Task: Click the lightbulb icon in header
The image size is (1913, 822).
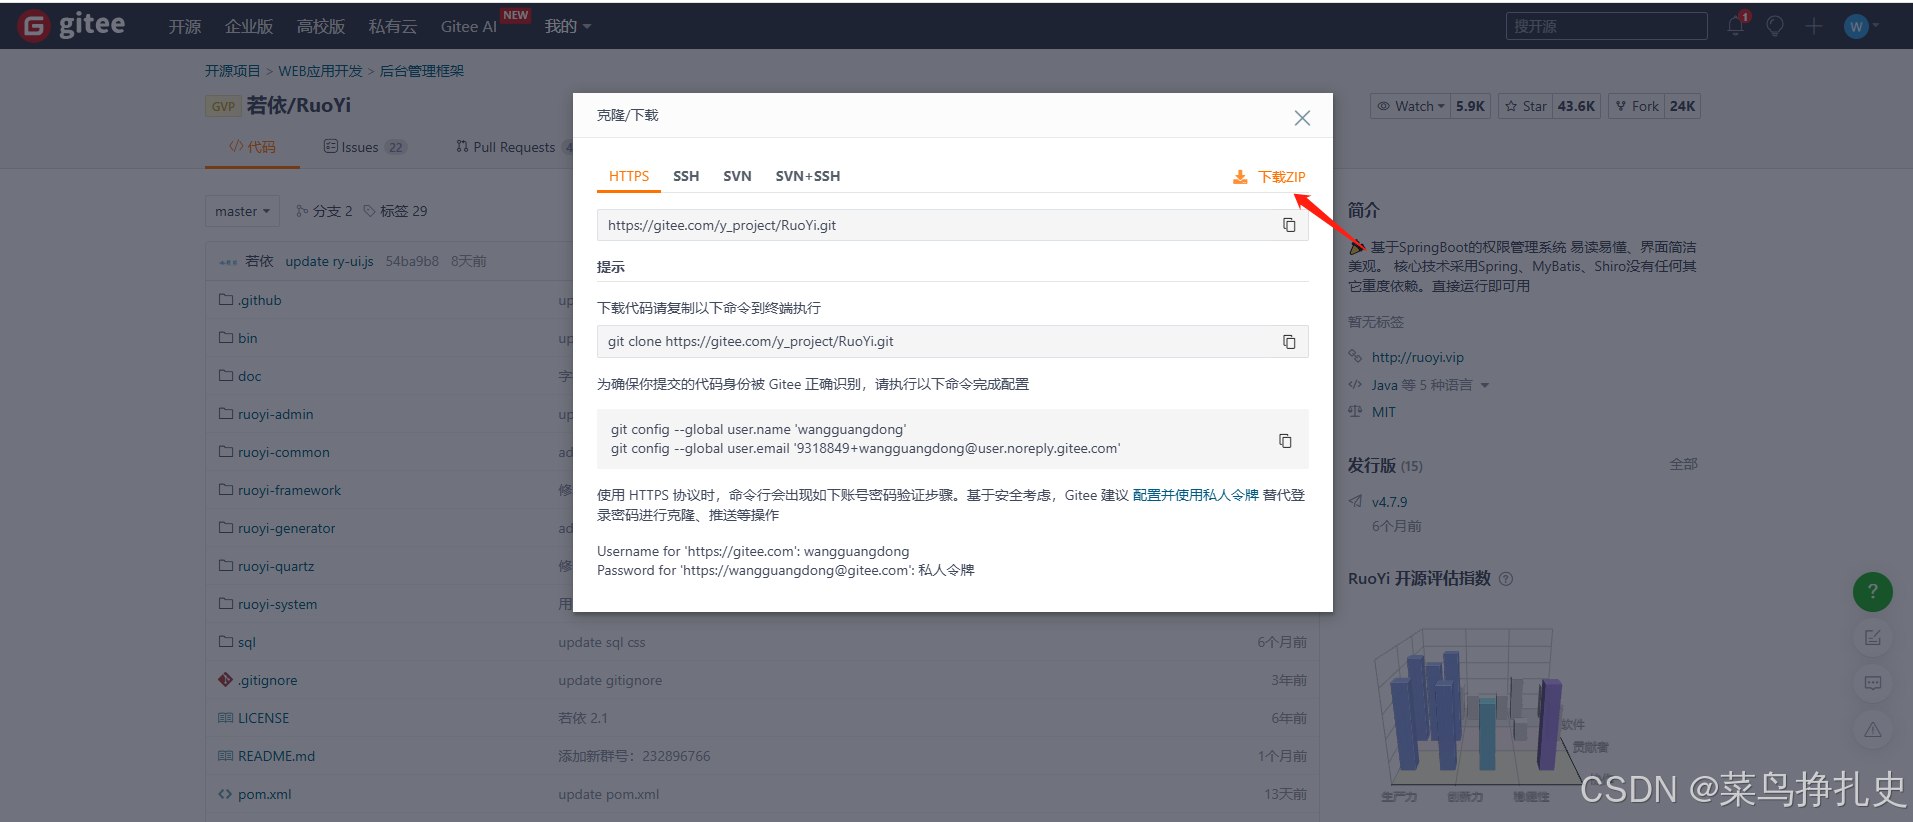Action: coord(1775,26)
